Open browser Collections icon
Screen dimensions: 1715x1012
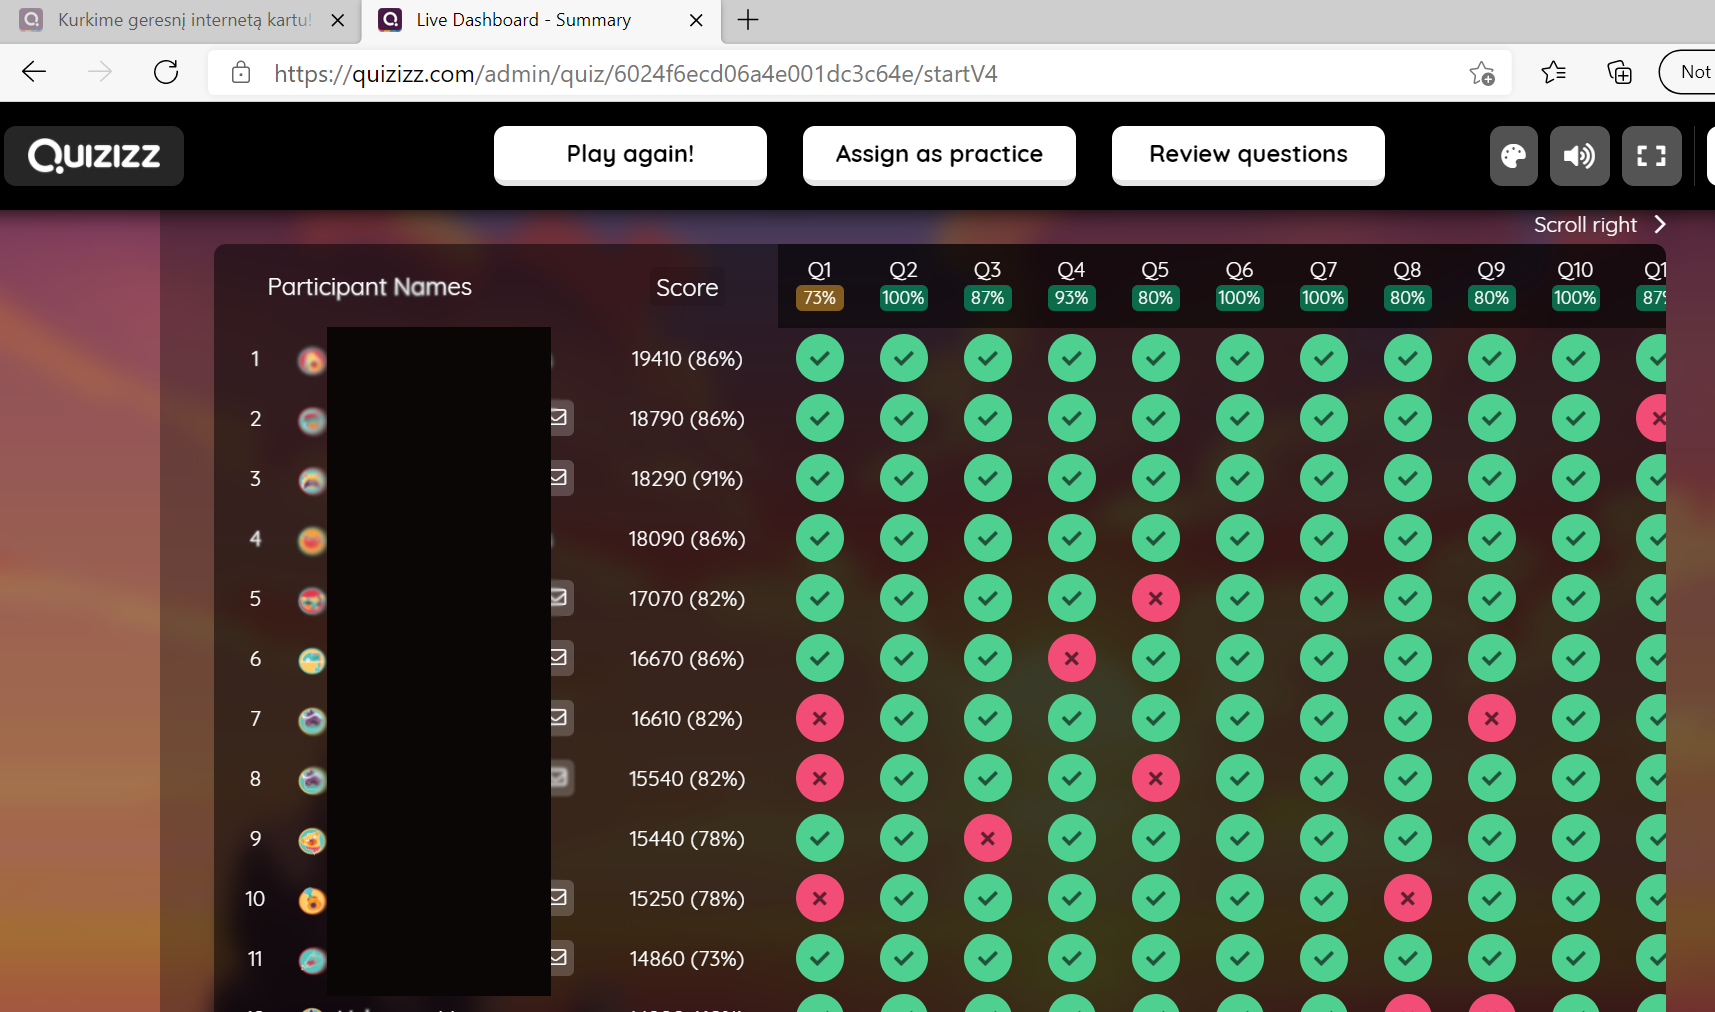coord(1619,73)
